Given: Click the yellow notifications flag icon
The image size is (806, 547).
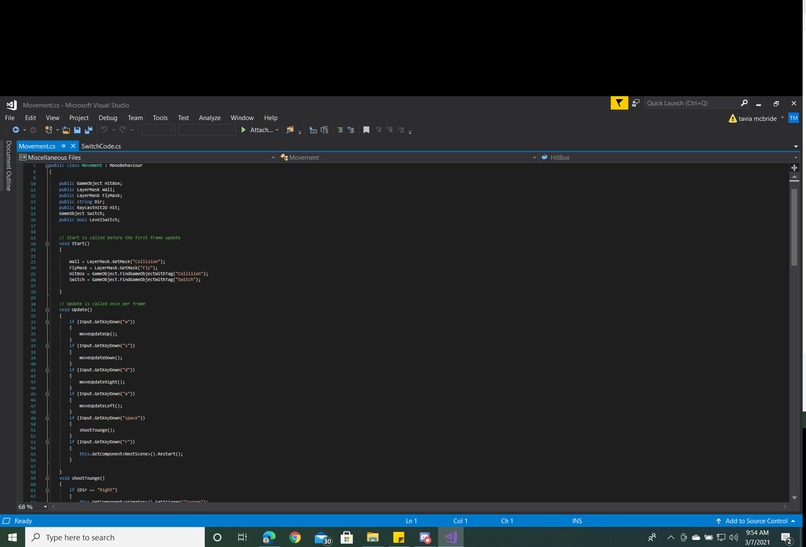Looking at the screenshot, I should coord(619,103).
